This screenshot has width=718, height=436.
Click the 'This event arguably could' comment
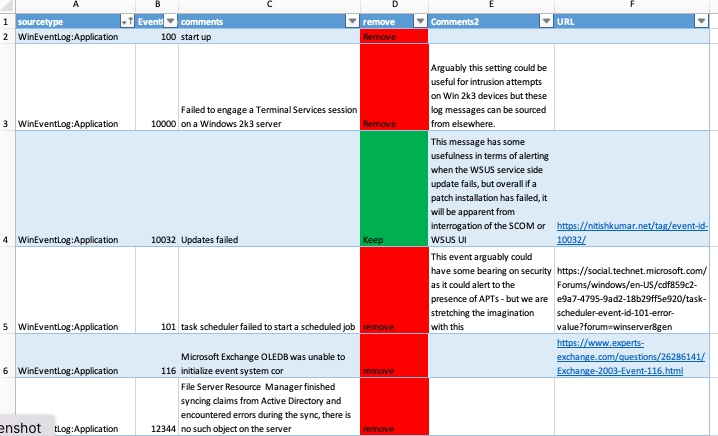pos(491,290)
